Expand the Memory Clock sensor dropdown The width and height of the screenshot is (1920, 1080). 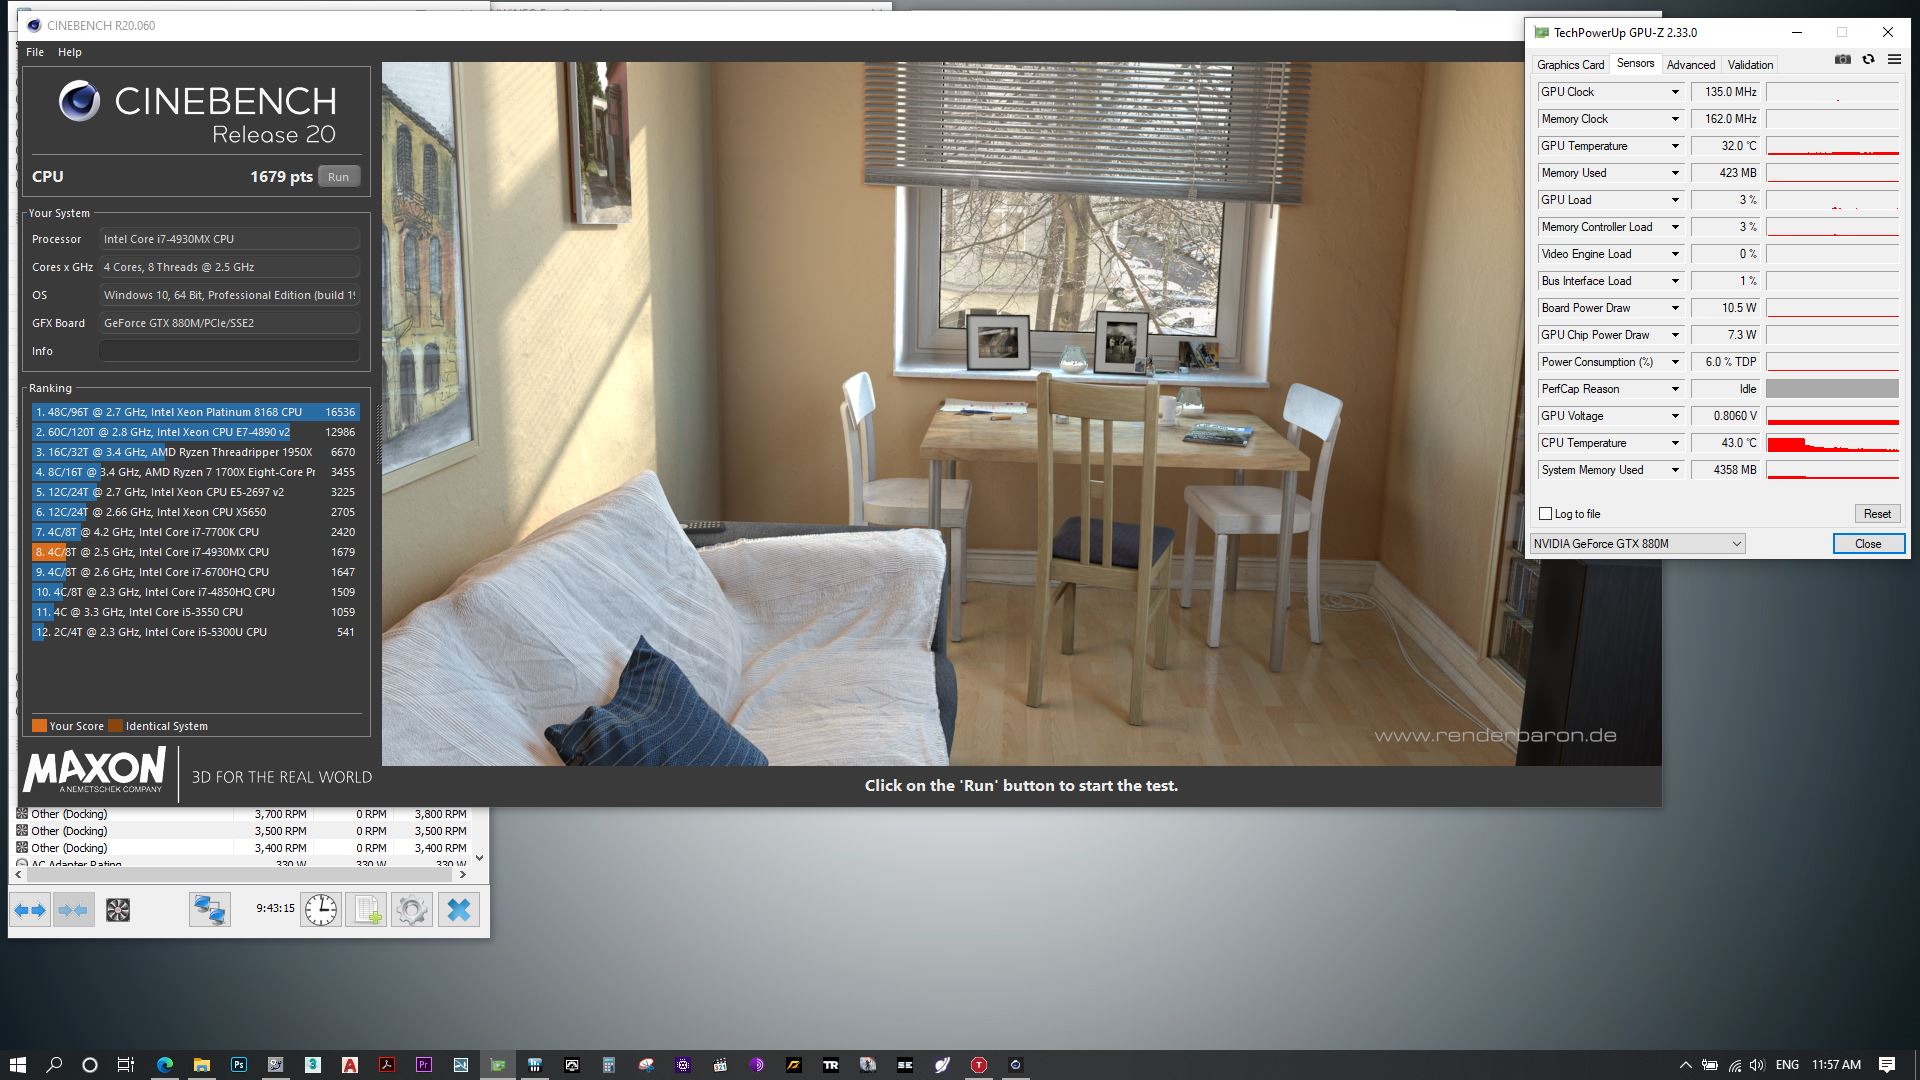(1675, 119)
